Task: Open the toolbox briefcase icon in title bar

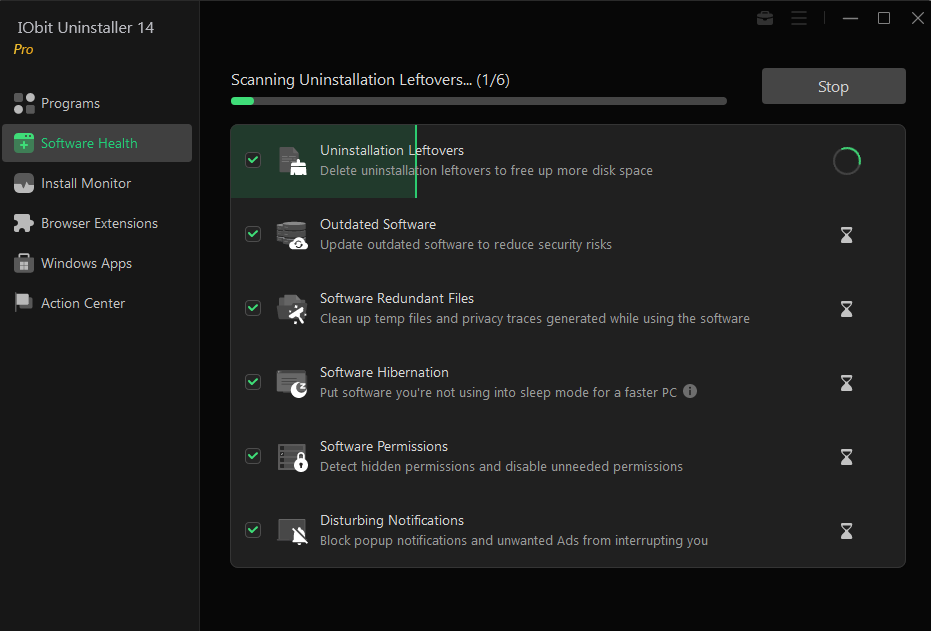Action: pyautogui.click(x=765, y=18)
